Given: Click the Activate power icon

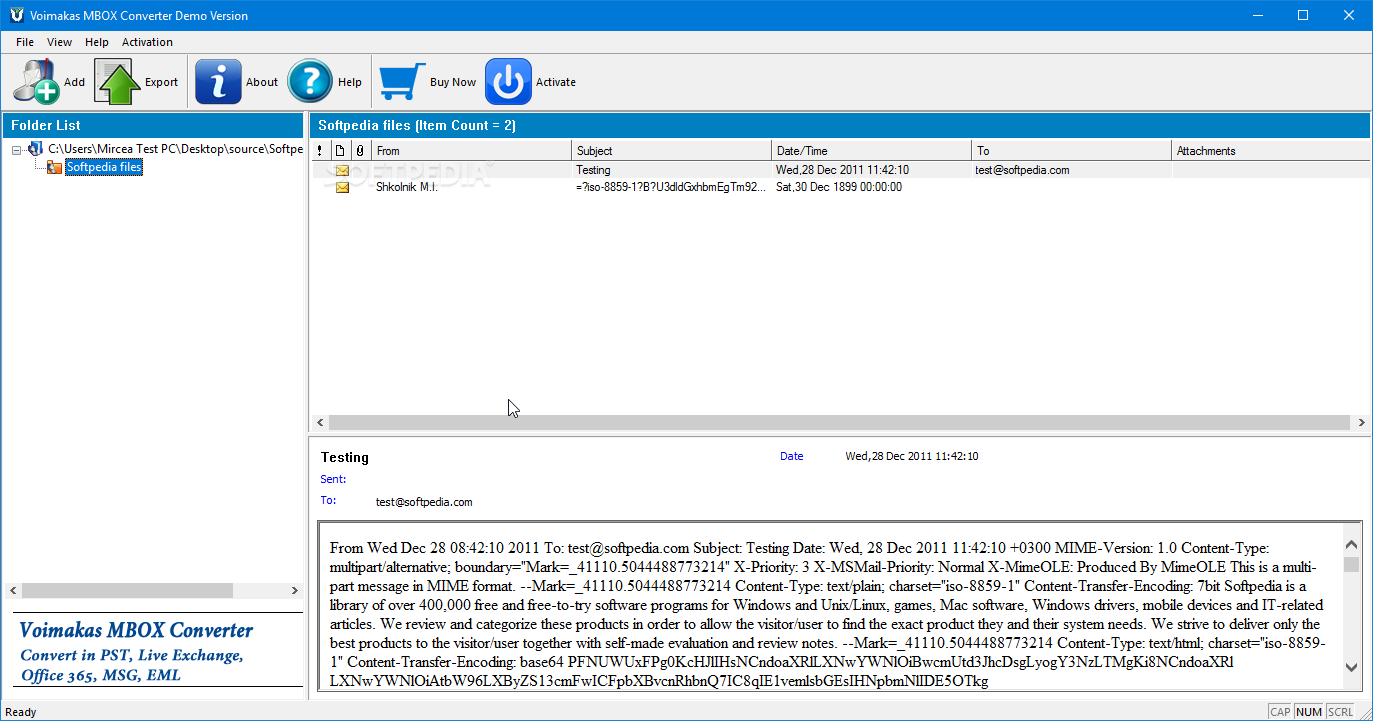Looking at the screenshot, I should pos(509,82).
